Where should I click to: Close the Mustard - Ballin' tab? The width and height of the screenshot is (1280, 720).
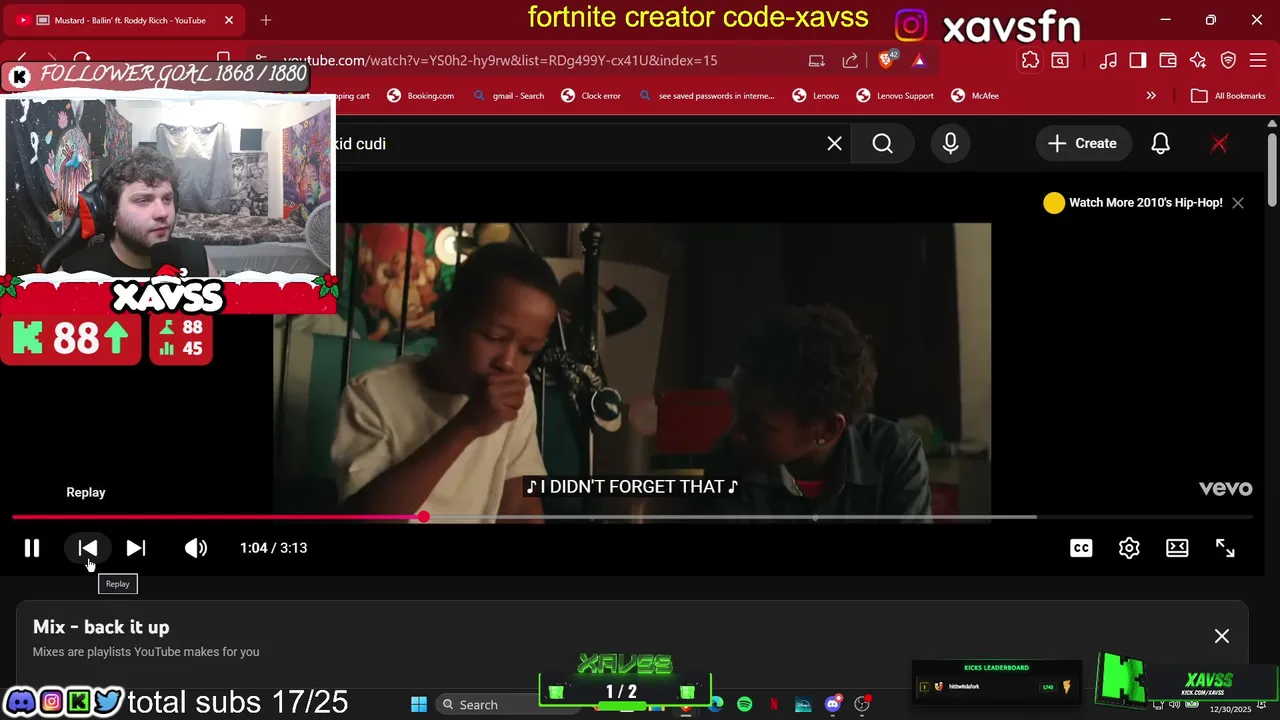(229, 20)
